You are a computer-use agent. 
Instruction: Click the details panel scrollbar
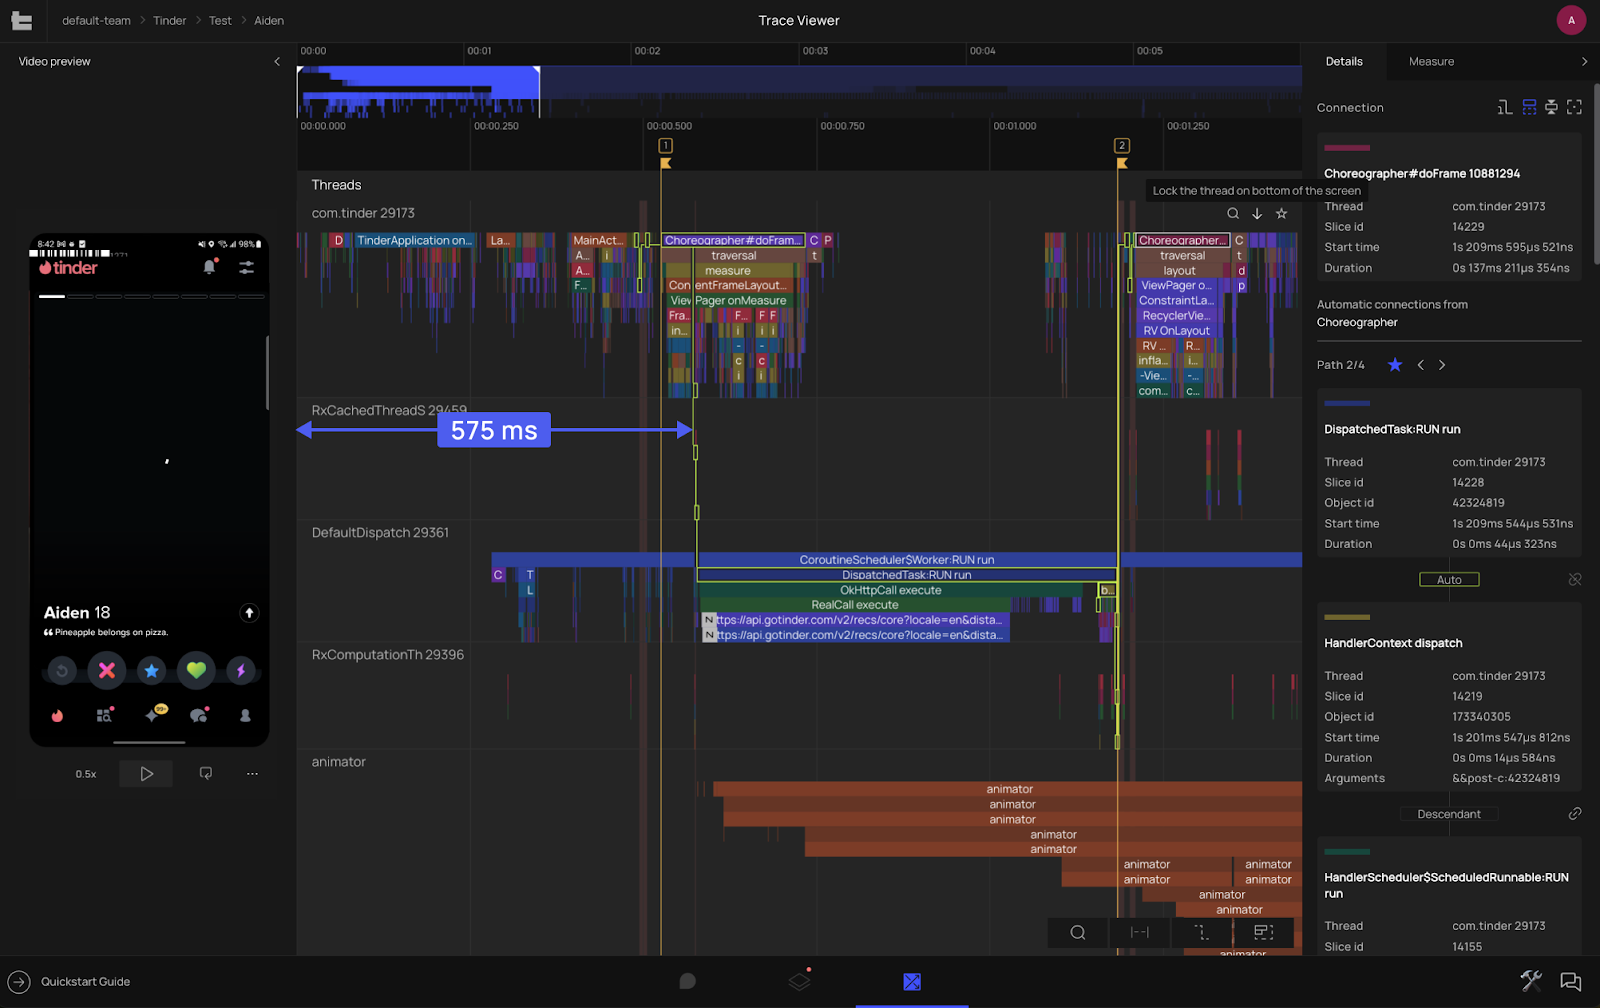(1596, 175)
